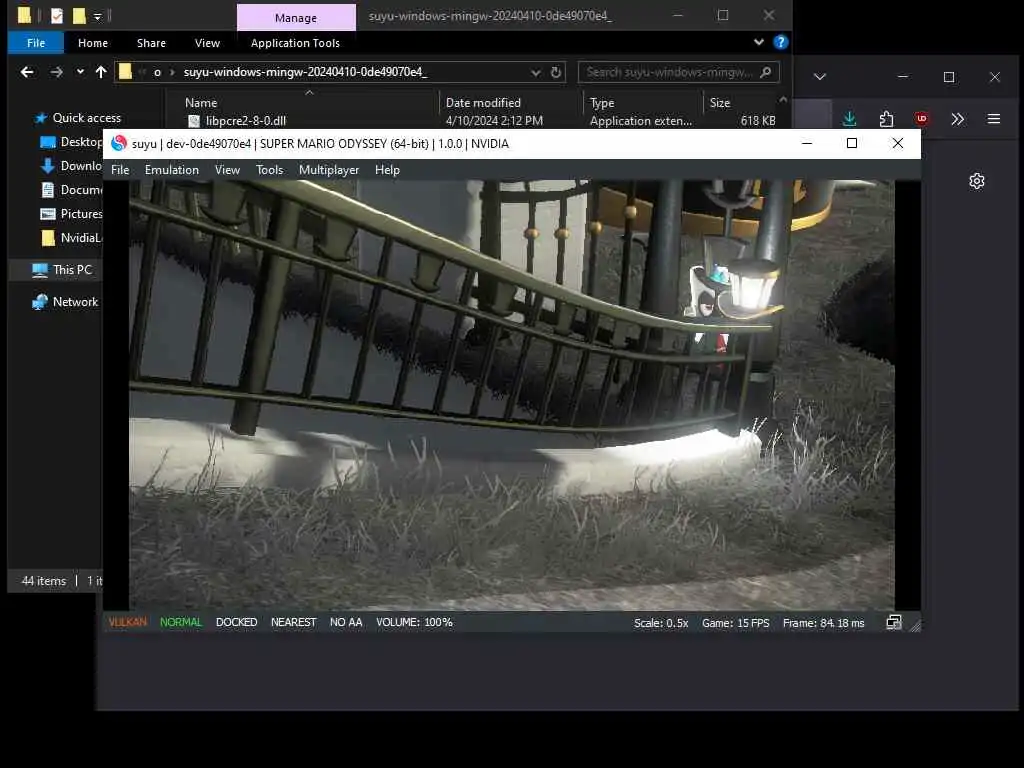Click the multiplayer status icon in suyu
The width and height of the screenshot is (1024, 768).
click(x=894, y=622)
